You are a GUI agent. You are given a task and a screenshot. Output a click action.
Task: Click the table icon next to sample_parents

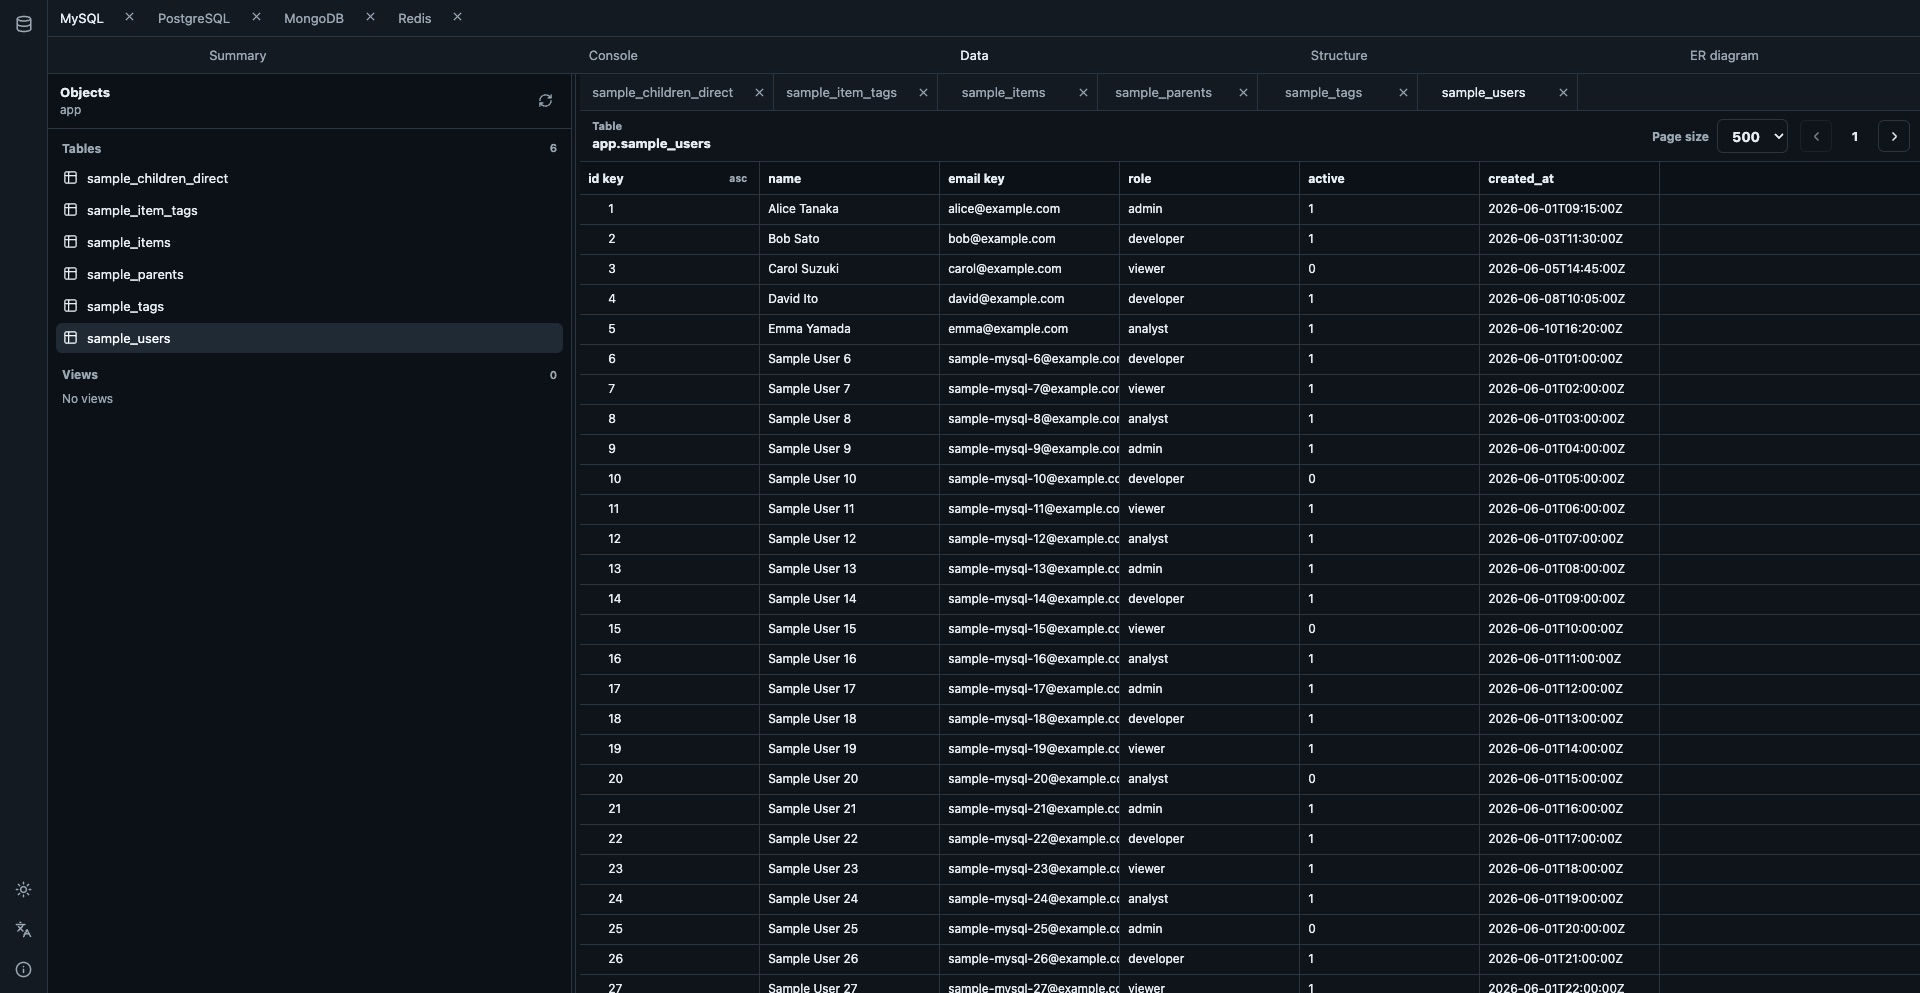tap(71, 274)
